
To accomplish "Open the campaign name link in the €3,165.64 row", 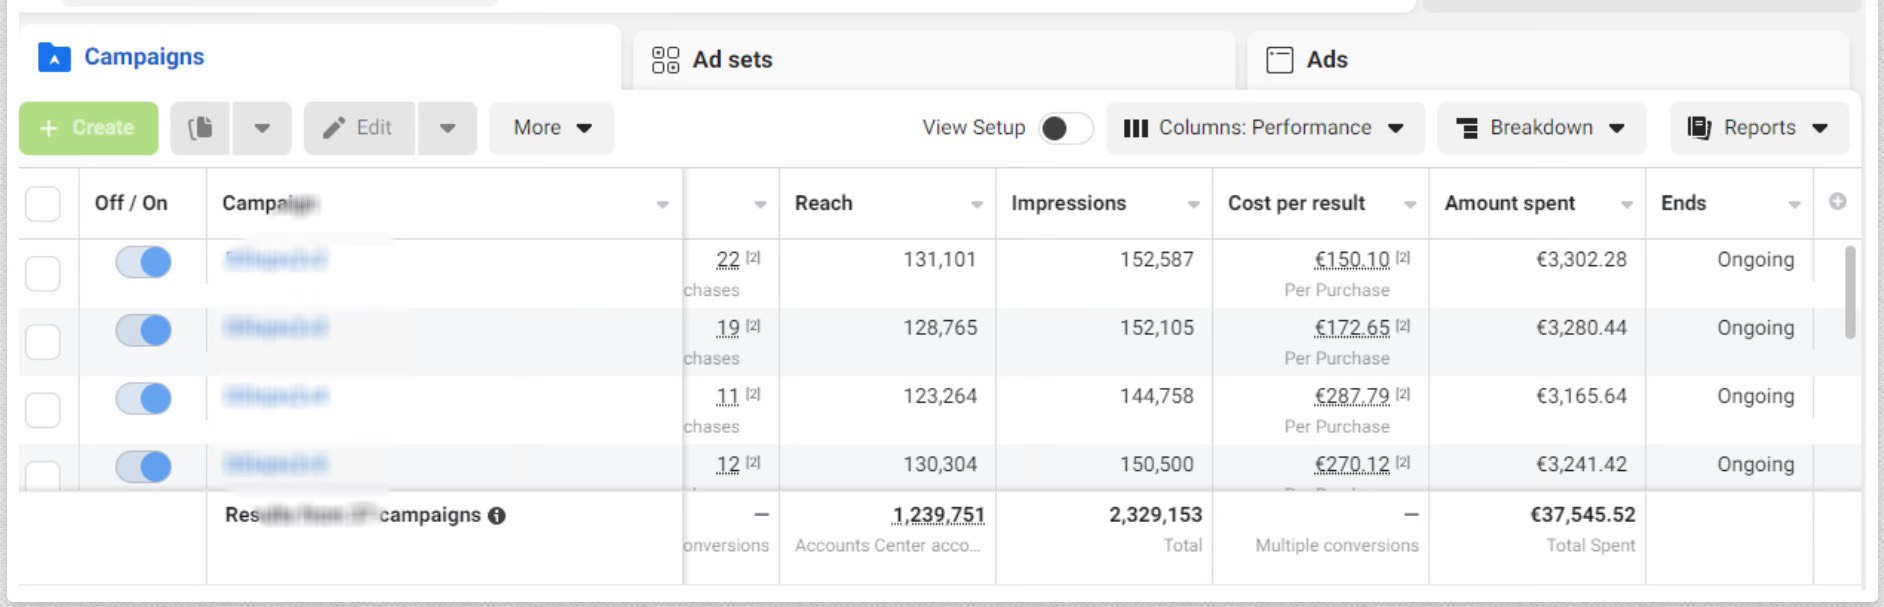I will (x=275, y=396).
